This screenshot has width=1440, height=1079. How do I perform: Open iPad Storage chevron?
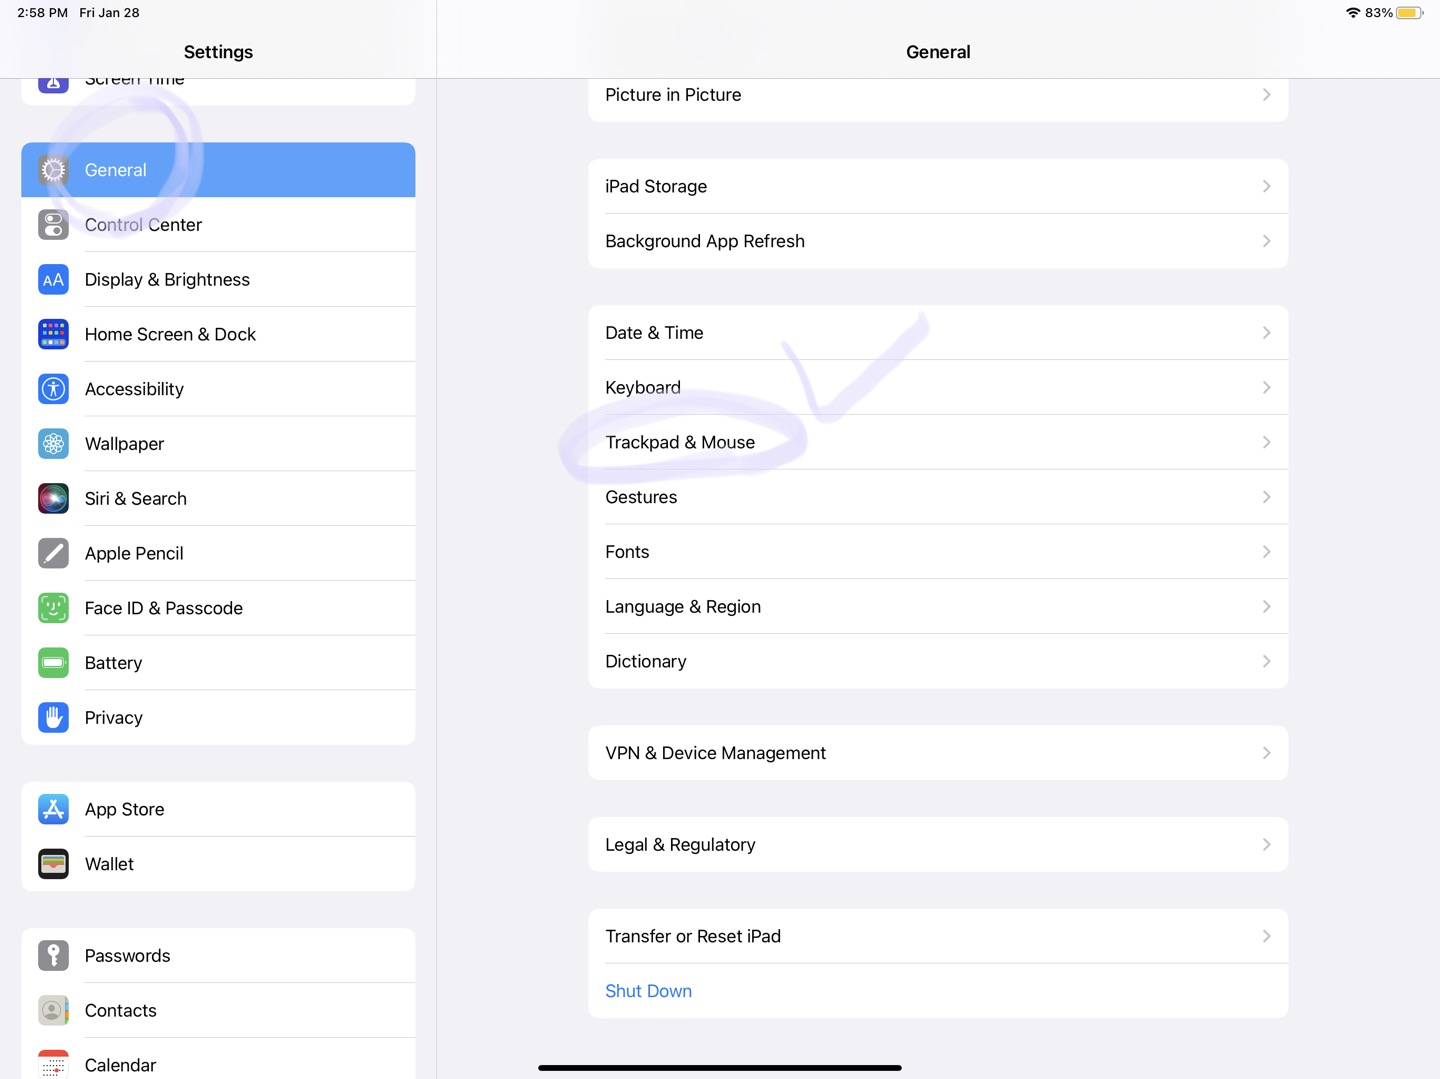click(1266, 187)
